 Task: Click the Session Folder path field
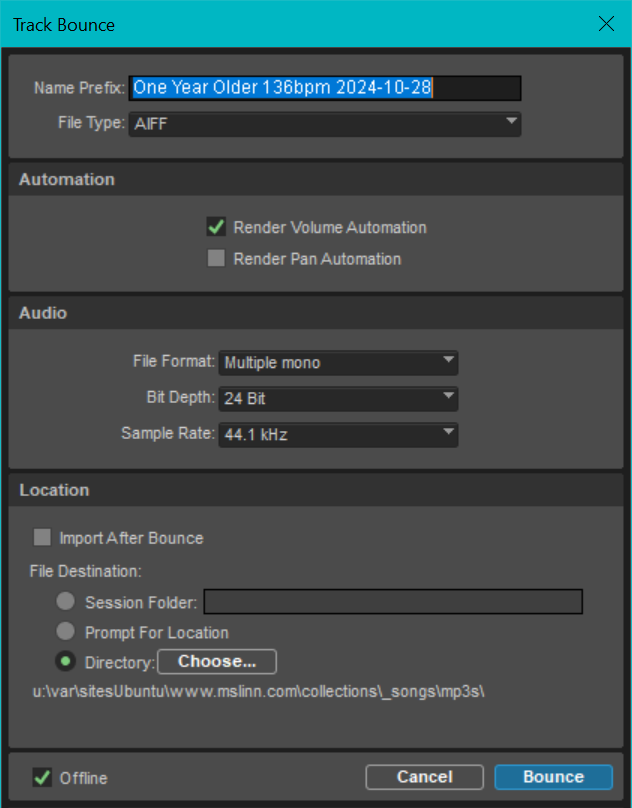(393, 602)
